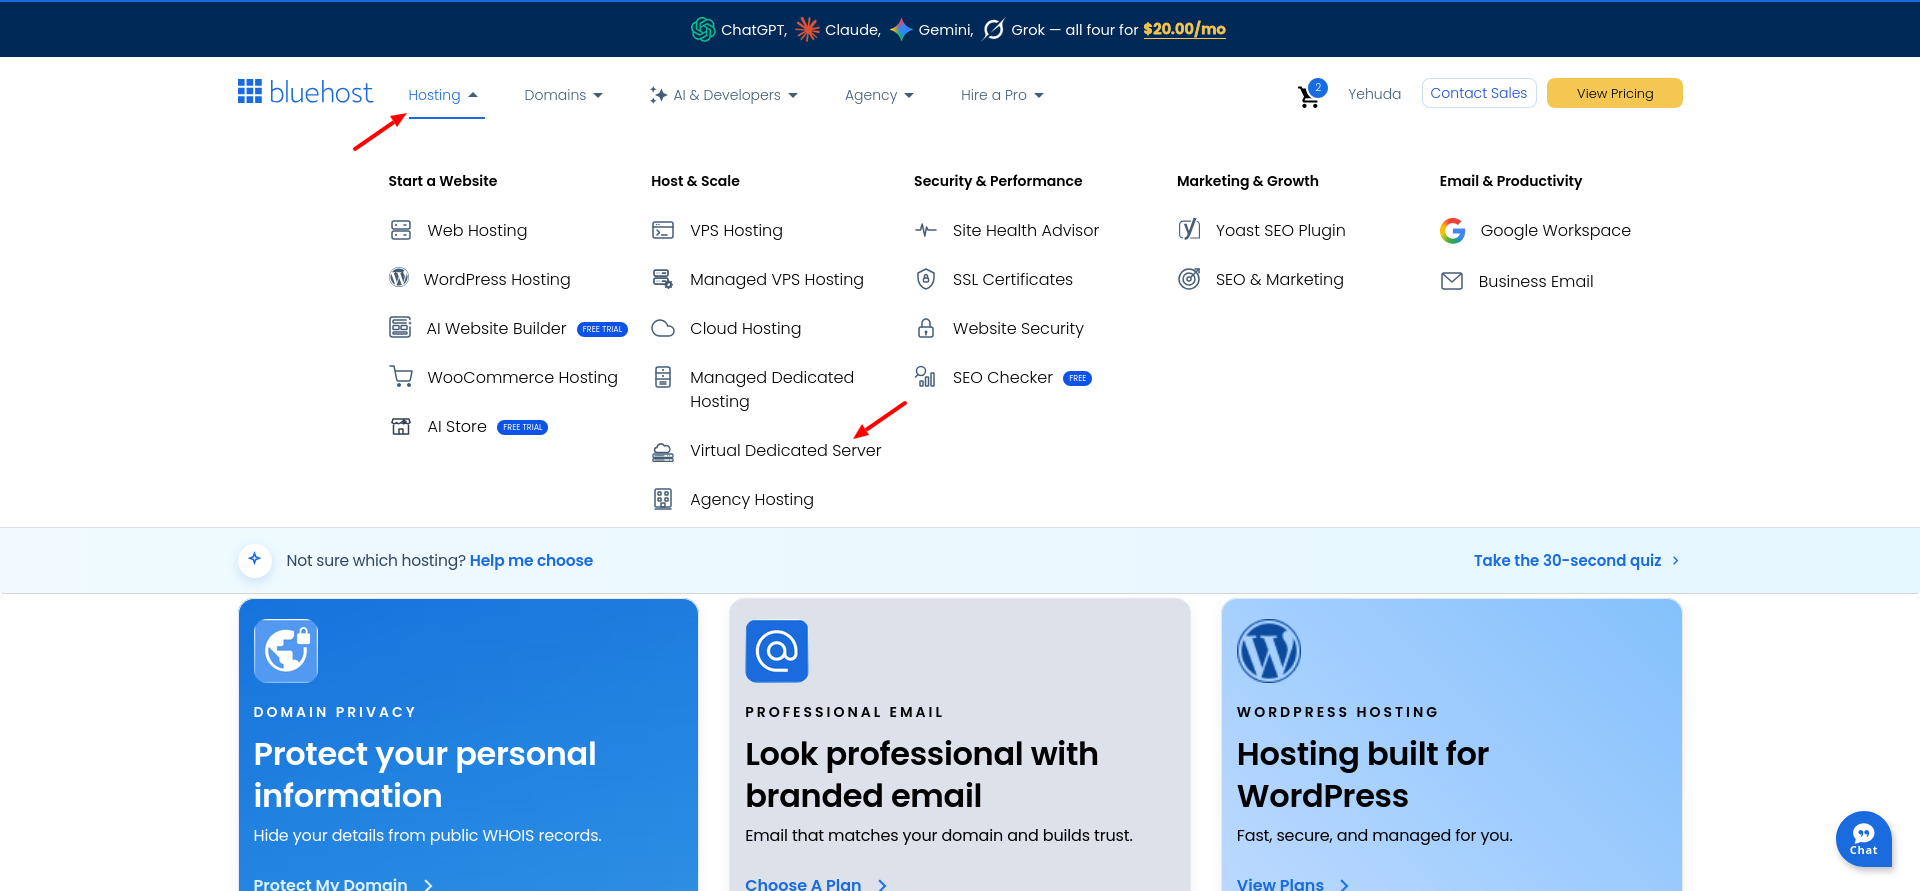Click the Agency Hosting building icon
The image size is (1920, 891).
pos(663,499)
